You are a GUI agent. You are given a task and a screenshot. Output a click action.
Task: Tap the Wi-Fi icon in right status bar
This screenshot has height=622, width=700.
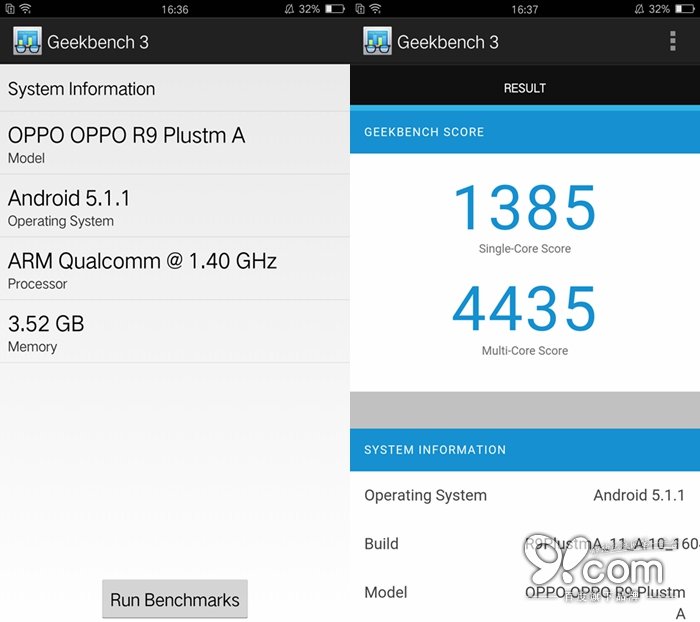click(x=375, y=8)
